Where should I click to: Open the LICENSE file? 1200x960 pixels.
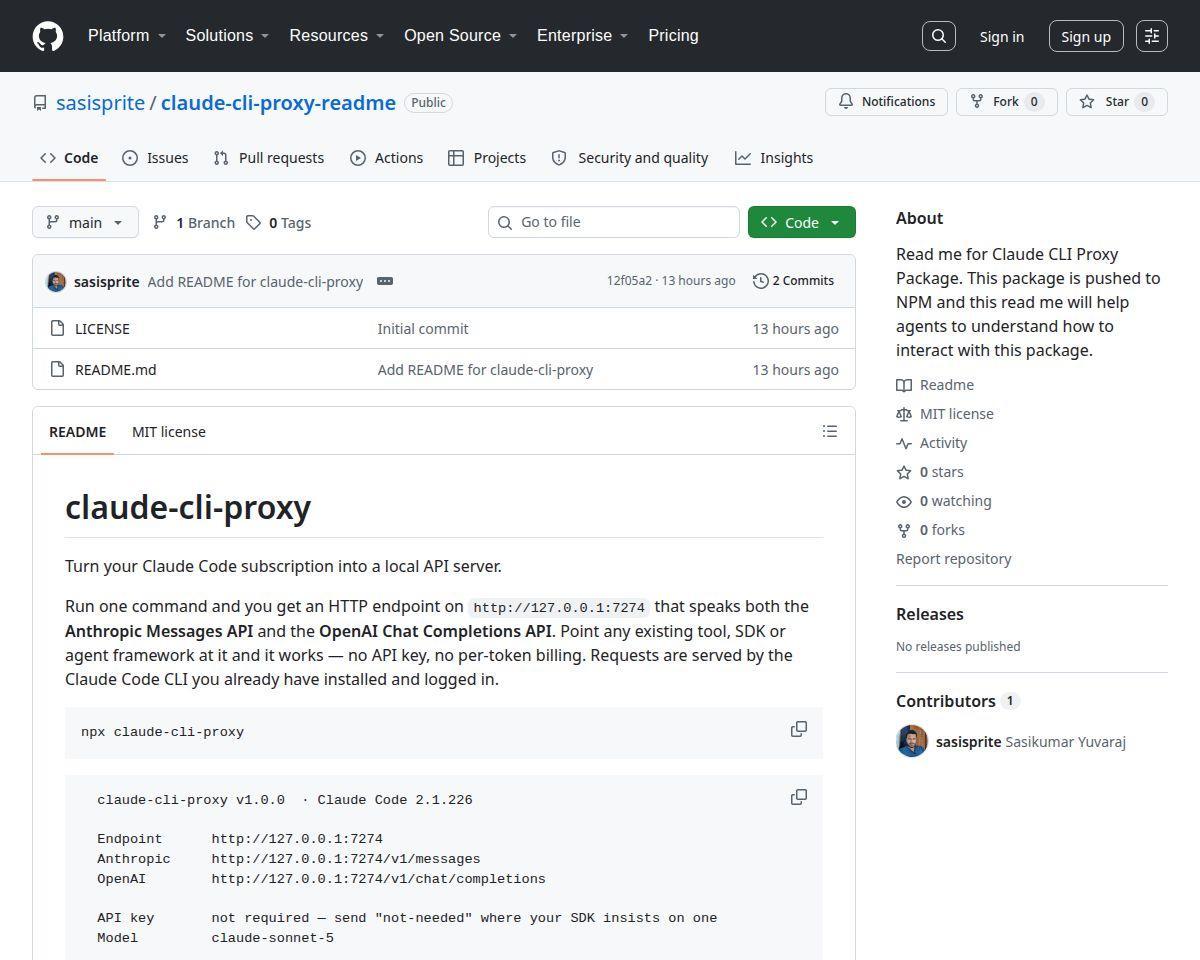point(102,328)
